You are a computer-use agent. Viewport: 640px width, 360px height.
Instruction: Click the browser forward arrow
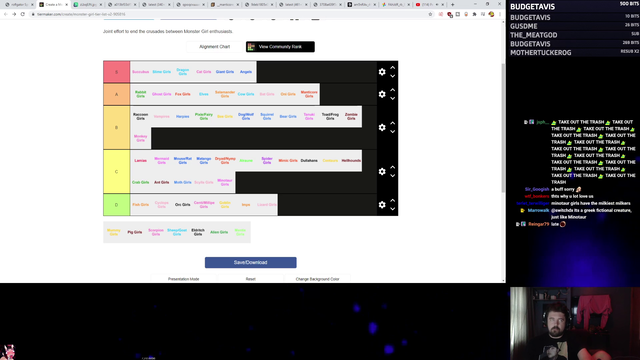click(x=14, y=14)
